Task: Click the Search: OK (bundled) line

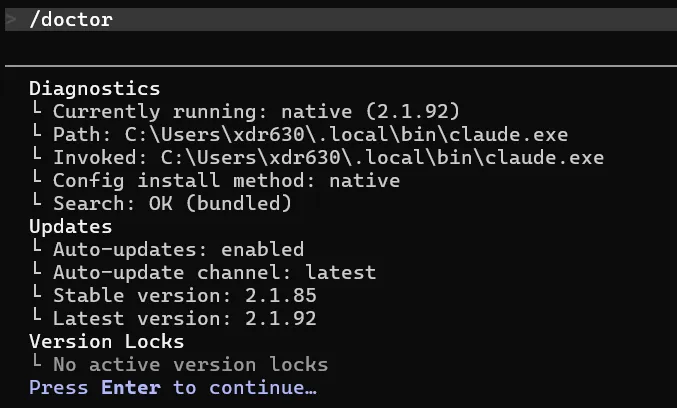Action: pos(172,204)
